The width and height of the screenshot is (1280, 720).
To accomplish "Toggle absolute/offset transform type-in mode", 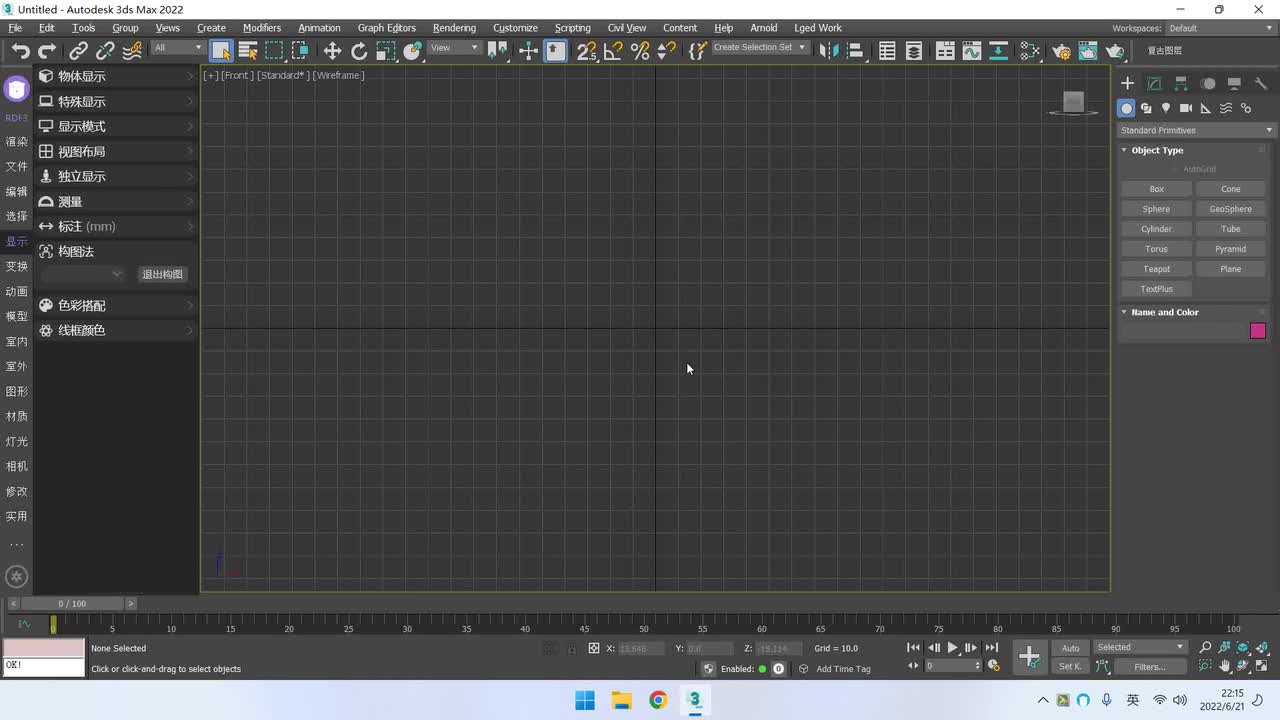I will tap(594, 648).
